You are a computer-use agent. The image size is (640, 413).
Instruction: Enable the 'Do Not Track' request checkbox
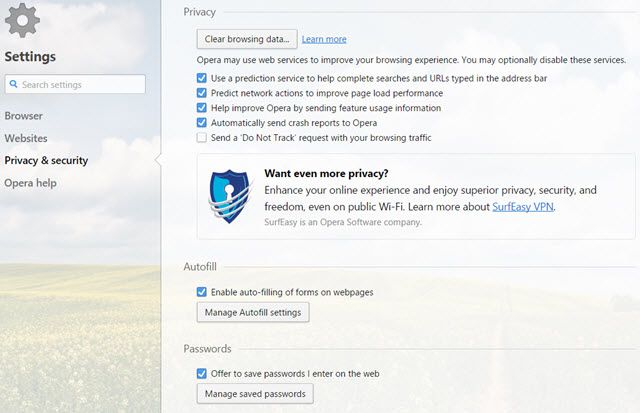coord(203,138)
